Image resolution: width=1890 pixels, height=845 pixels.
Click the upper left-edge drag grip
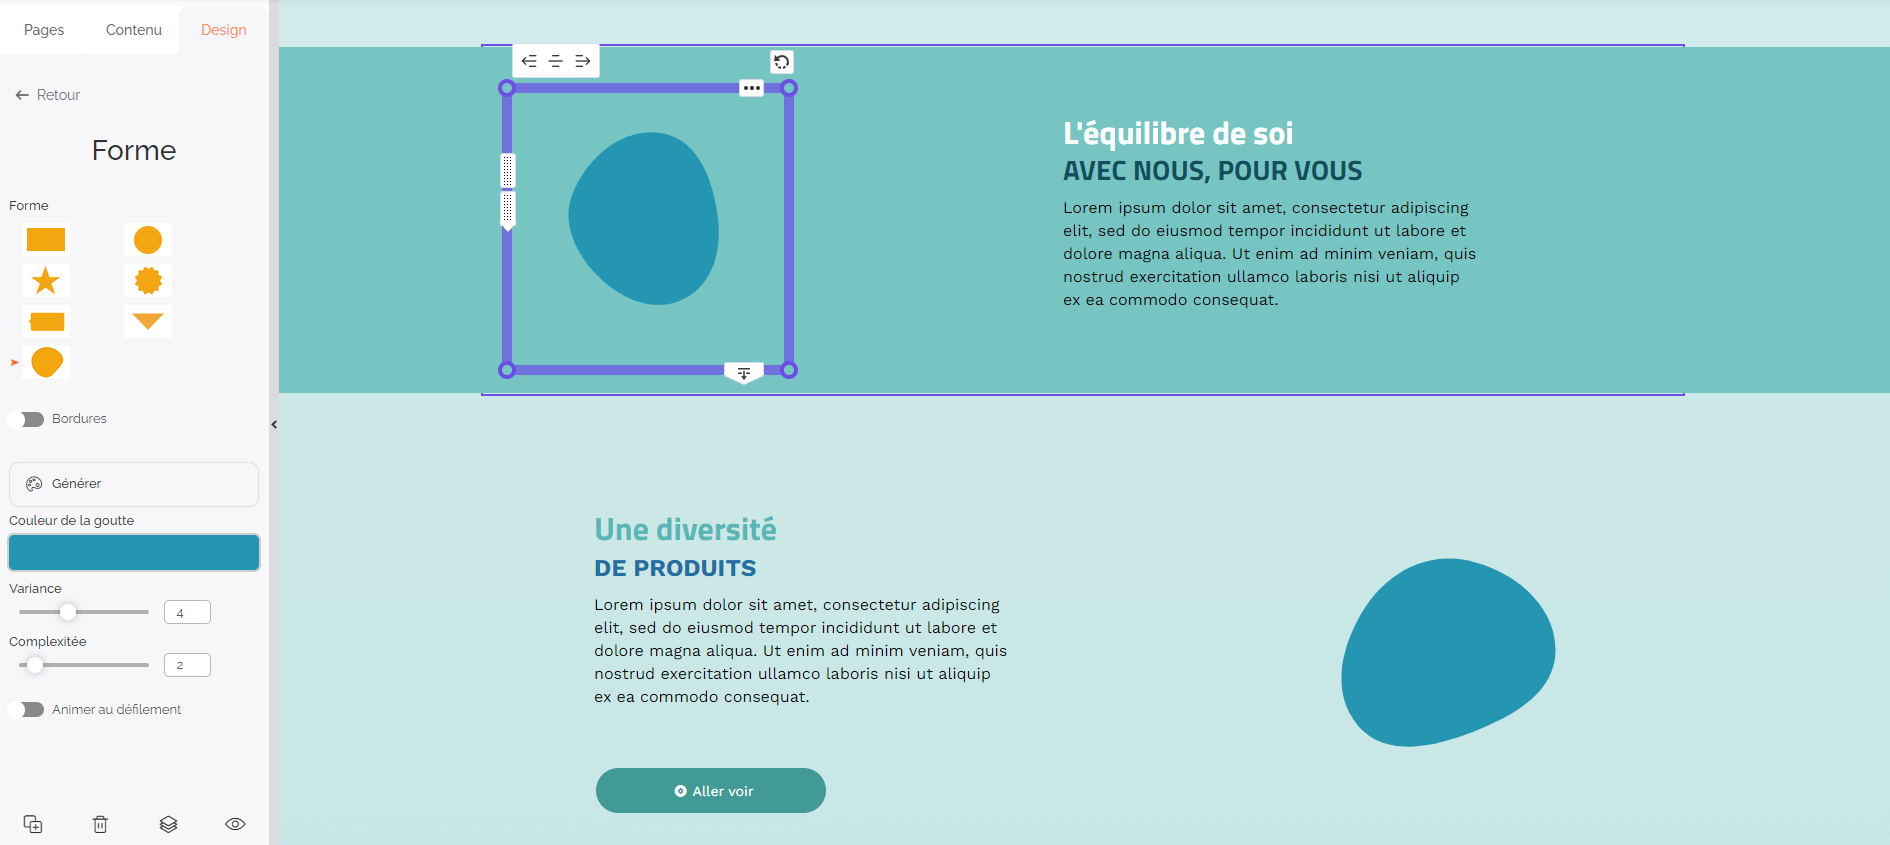(508, 171)
